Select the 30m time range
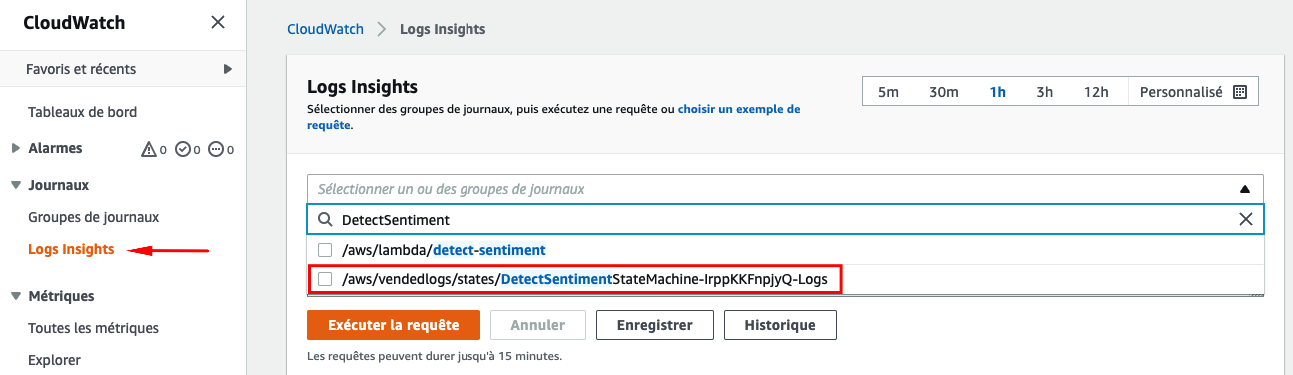The width and height of the screenshot is (1293, 375). [x=944, y=92]
